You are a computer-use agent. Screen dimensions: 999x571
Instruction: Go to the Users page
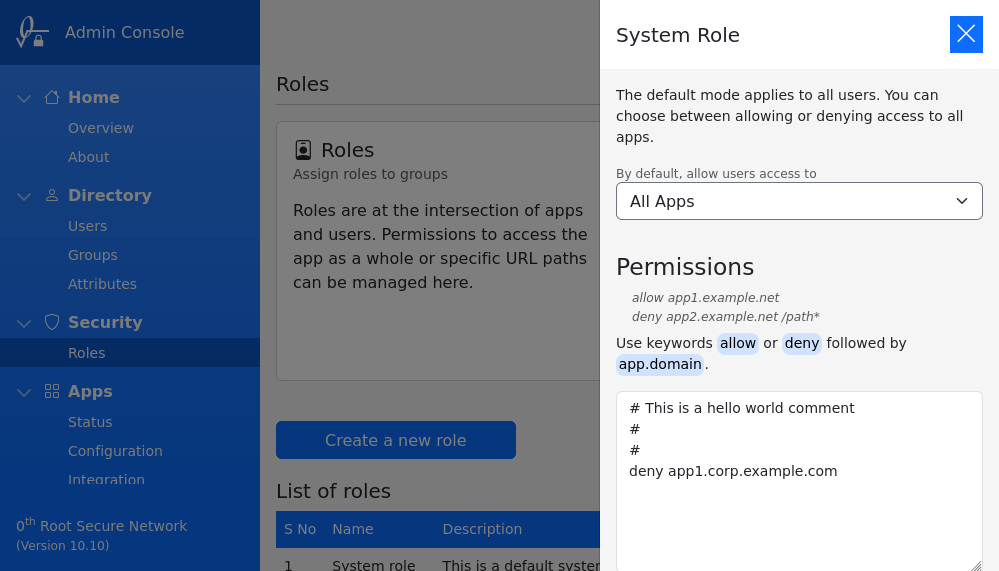[x=87, y=226]
